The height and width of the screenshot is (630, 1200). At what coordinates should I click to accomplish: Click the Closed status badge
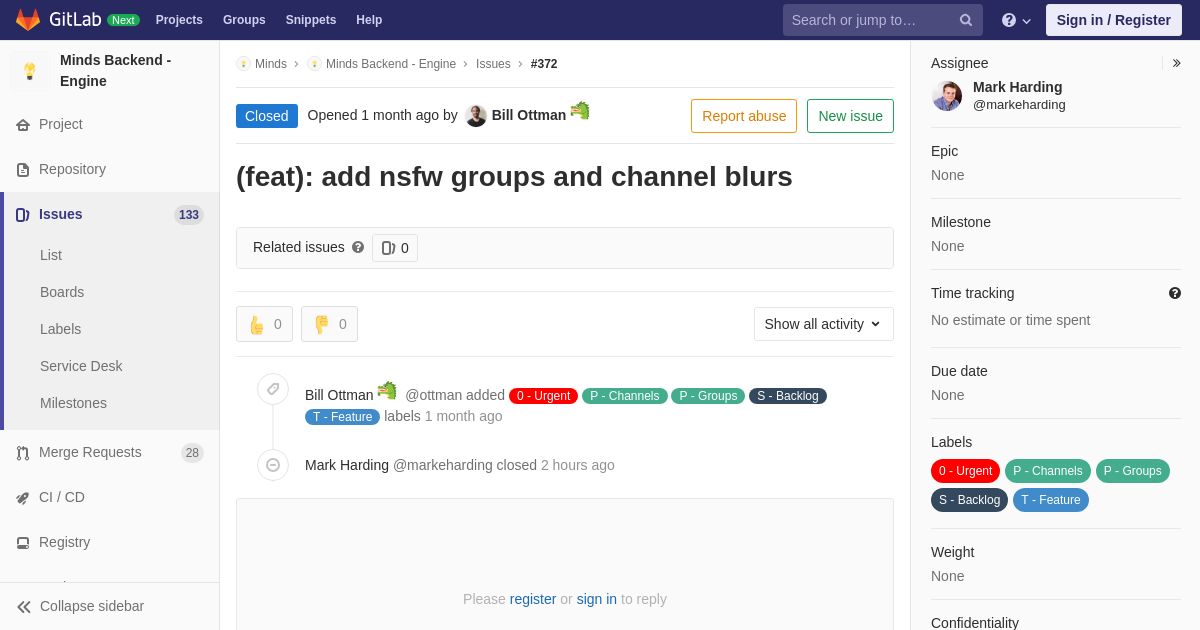pos(267,116)
